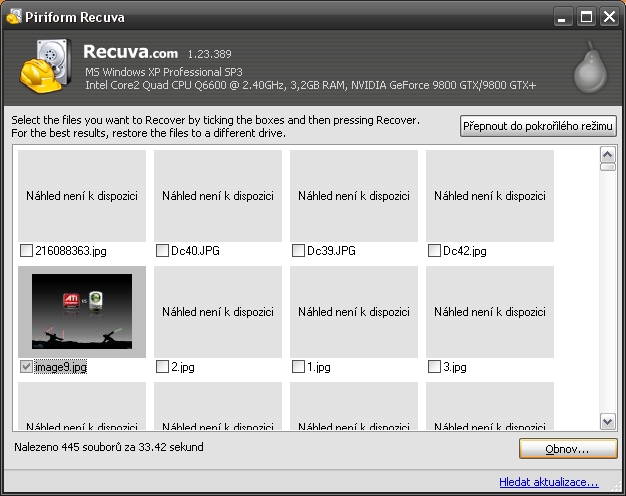Tick the checkbox for 216088363.jpg
This screenshot has height=496, width=626.
click(26, 251)
